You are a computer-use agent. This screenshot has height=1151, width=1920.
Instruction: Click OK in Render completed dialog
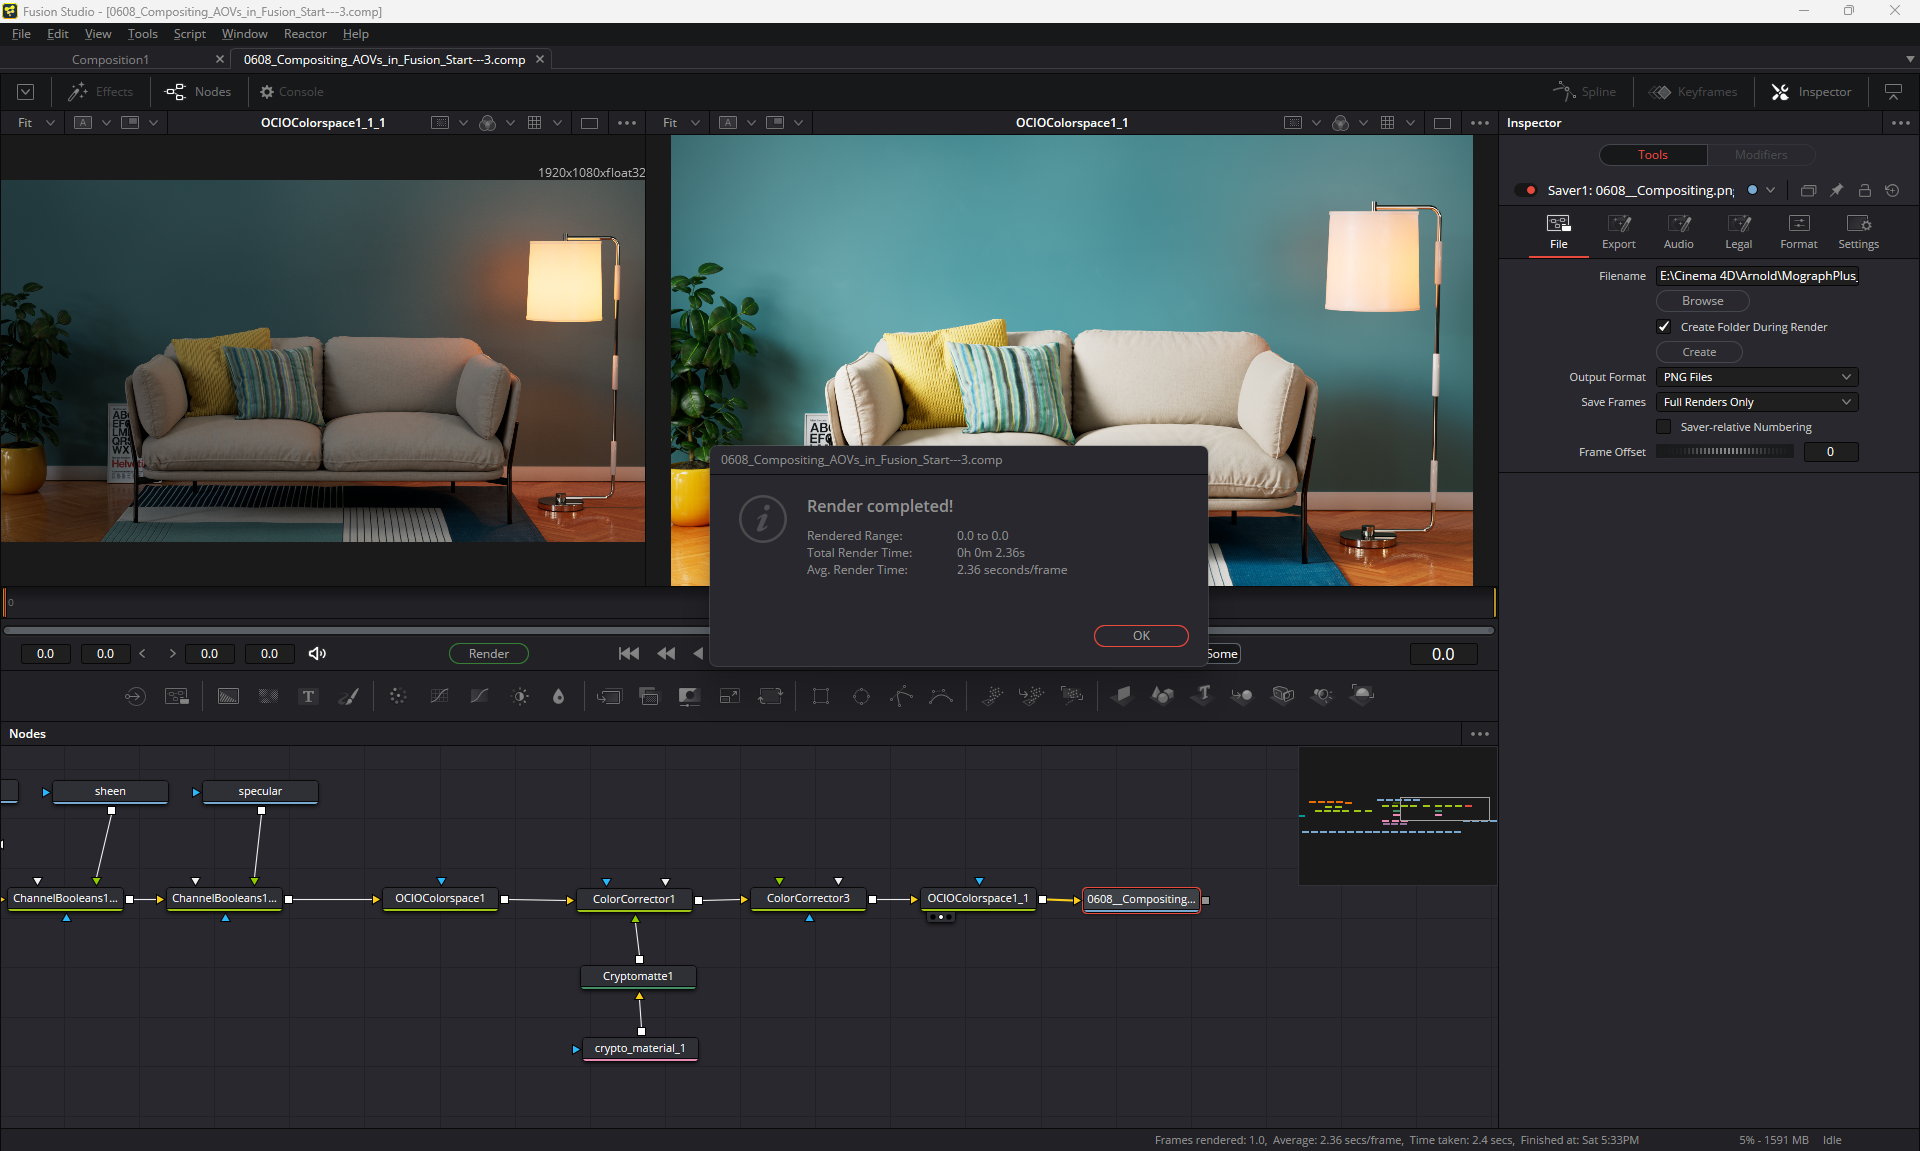(1140, 636)
